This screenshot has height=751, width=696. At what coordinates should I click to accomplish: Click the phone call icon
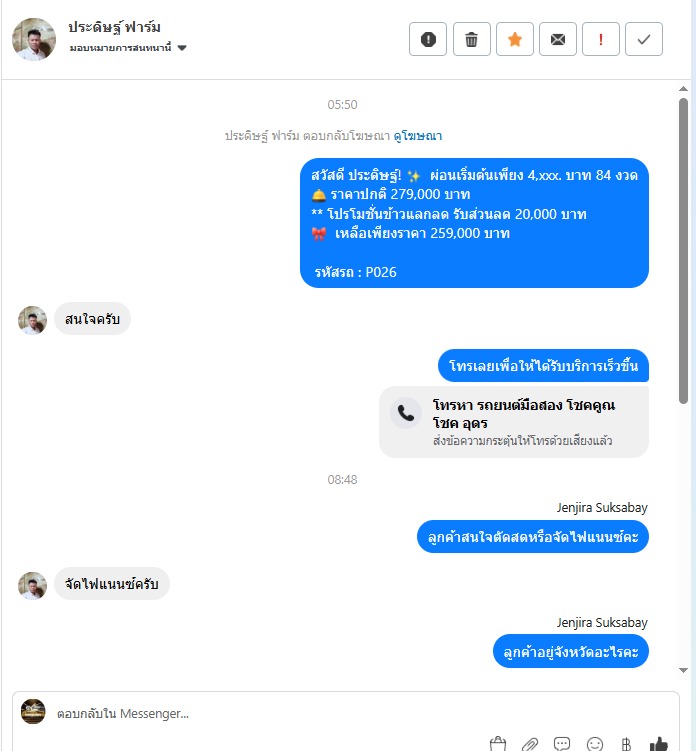point(406,413)
